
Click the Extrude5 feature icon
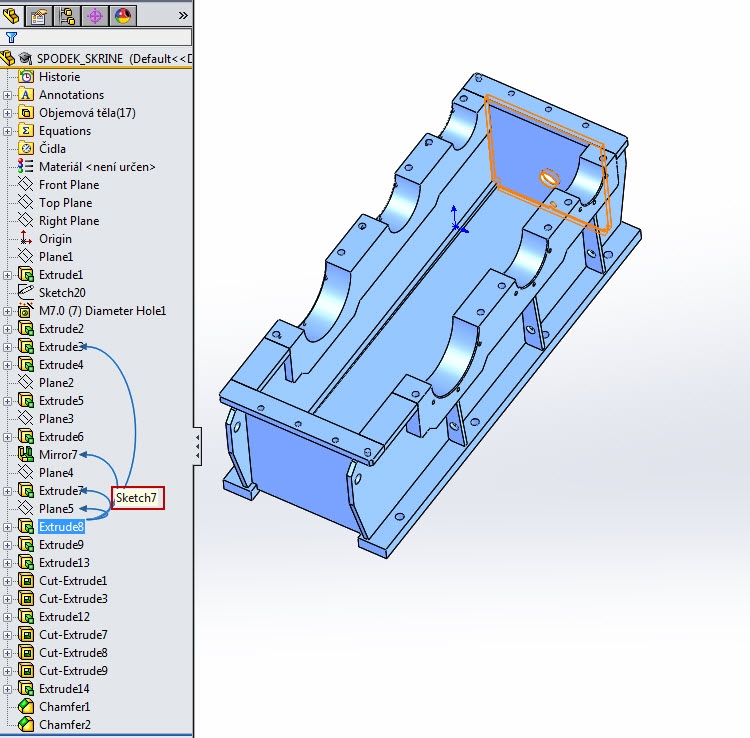(x=26, y=401)
